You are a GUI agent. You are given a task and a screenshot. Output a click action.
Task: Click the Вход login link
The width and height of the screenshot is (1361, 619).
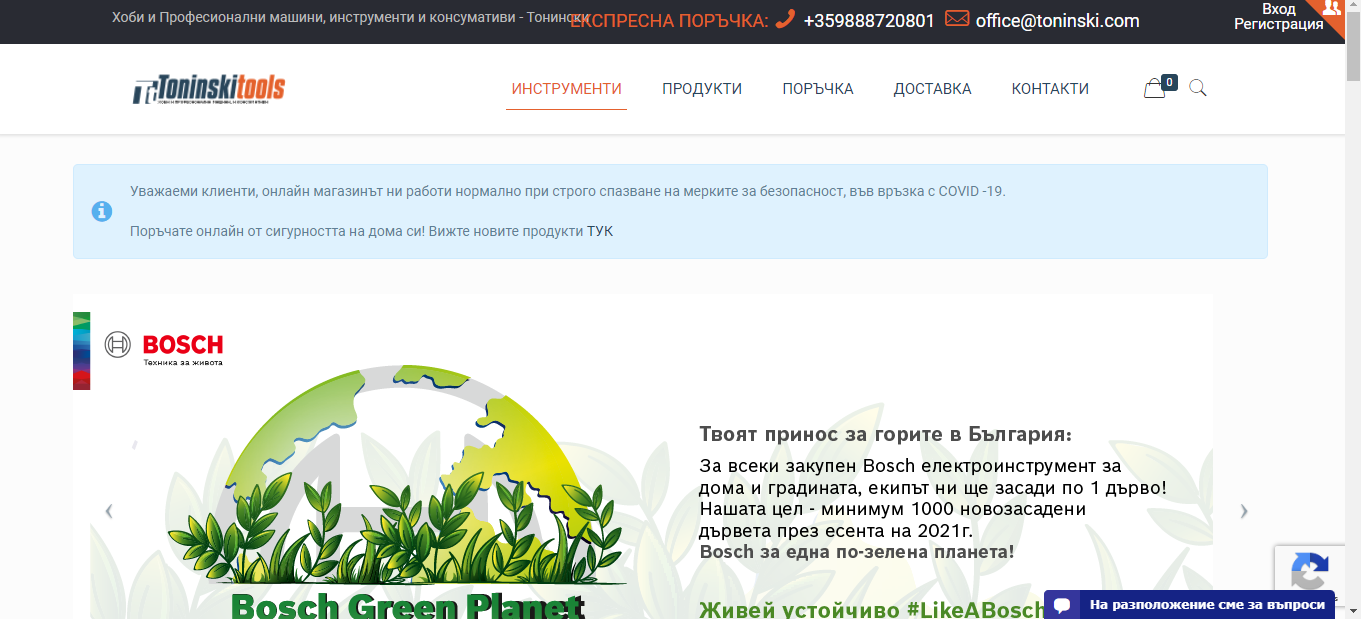(1279, 9)
